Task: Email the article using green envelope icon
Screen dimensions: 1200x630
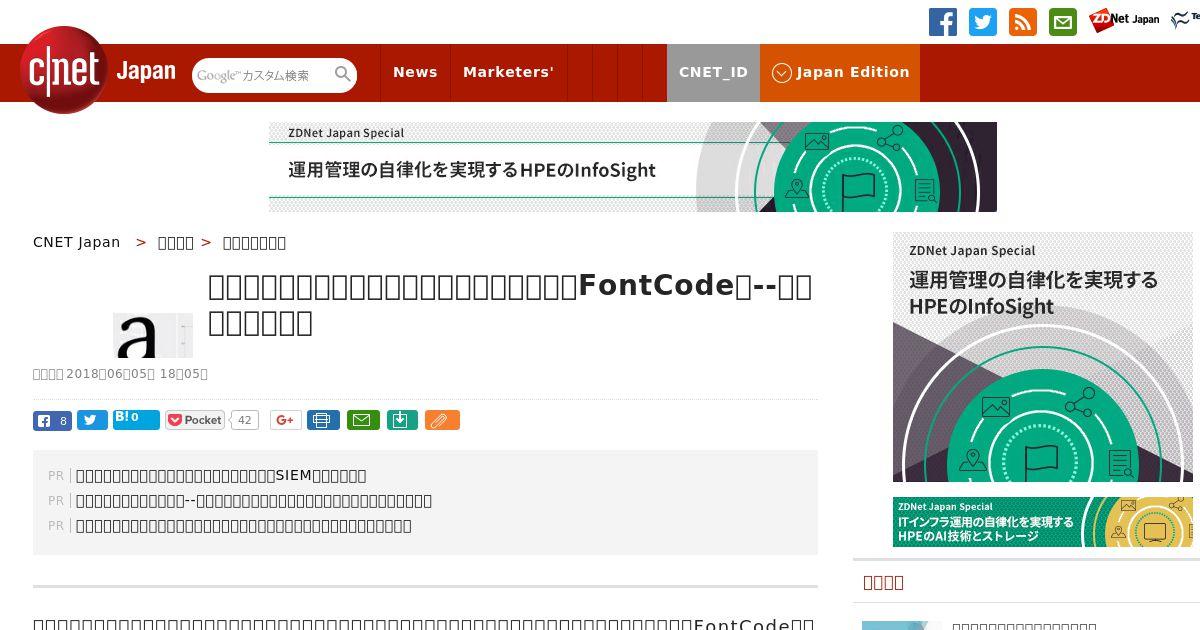Action: click(x=363, y=420)
